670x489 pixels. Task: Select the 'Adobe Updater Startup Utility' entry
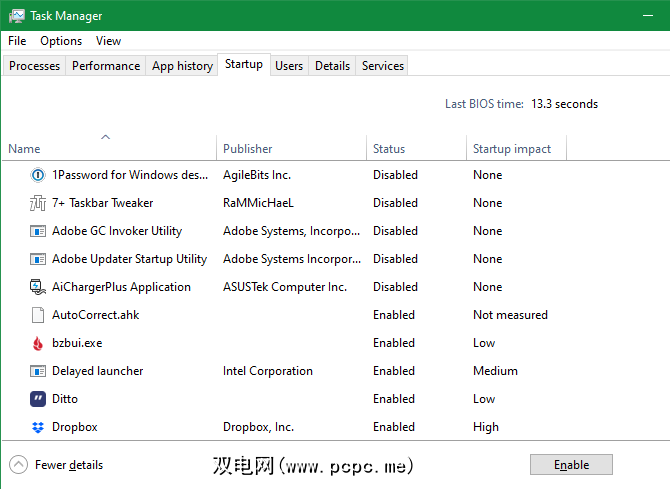(129, 259)
